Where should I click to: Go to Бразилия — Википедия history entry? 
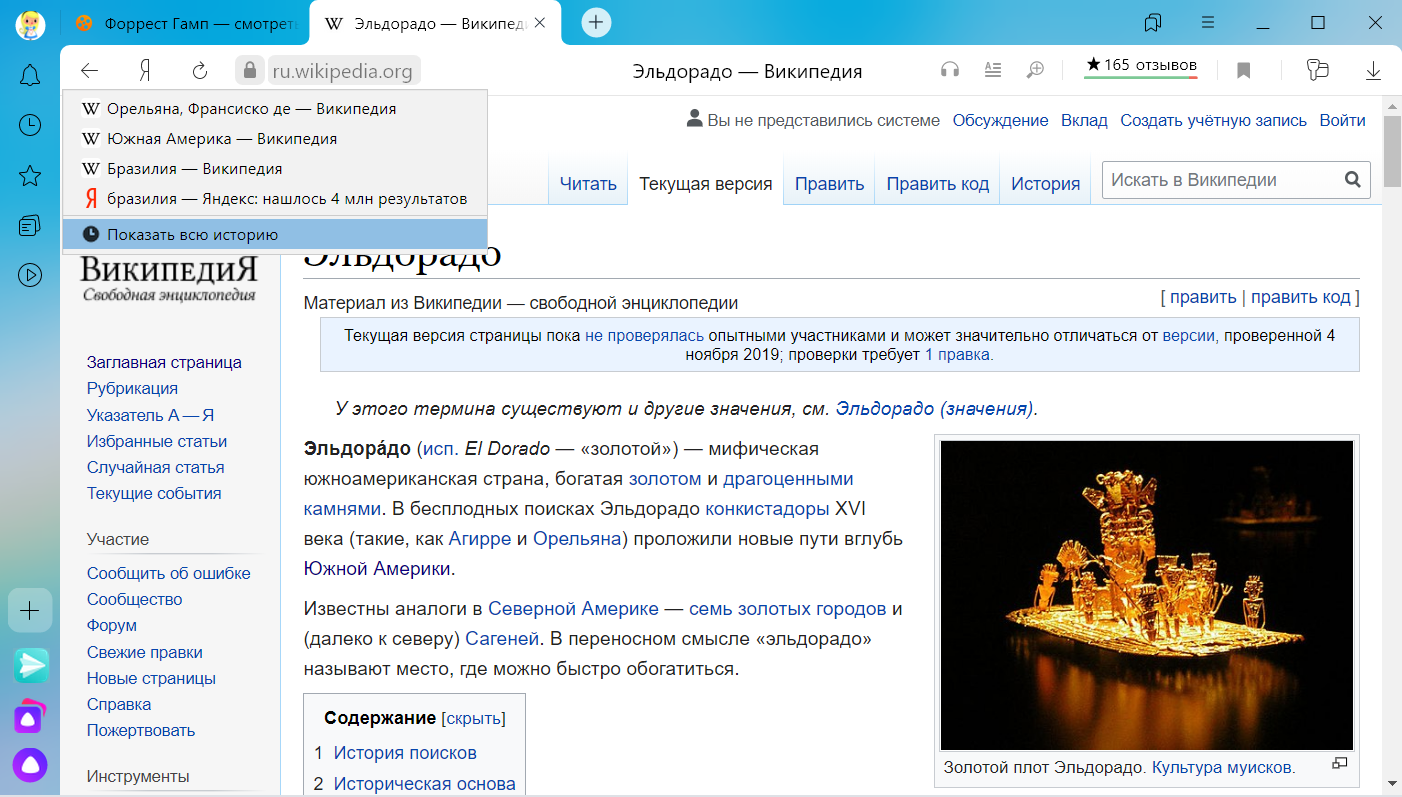[275, 169]
